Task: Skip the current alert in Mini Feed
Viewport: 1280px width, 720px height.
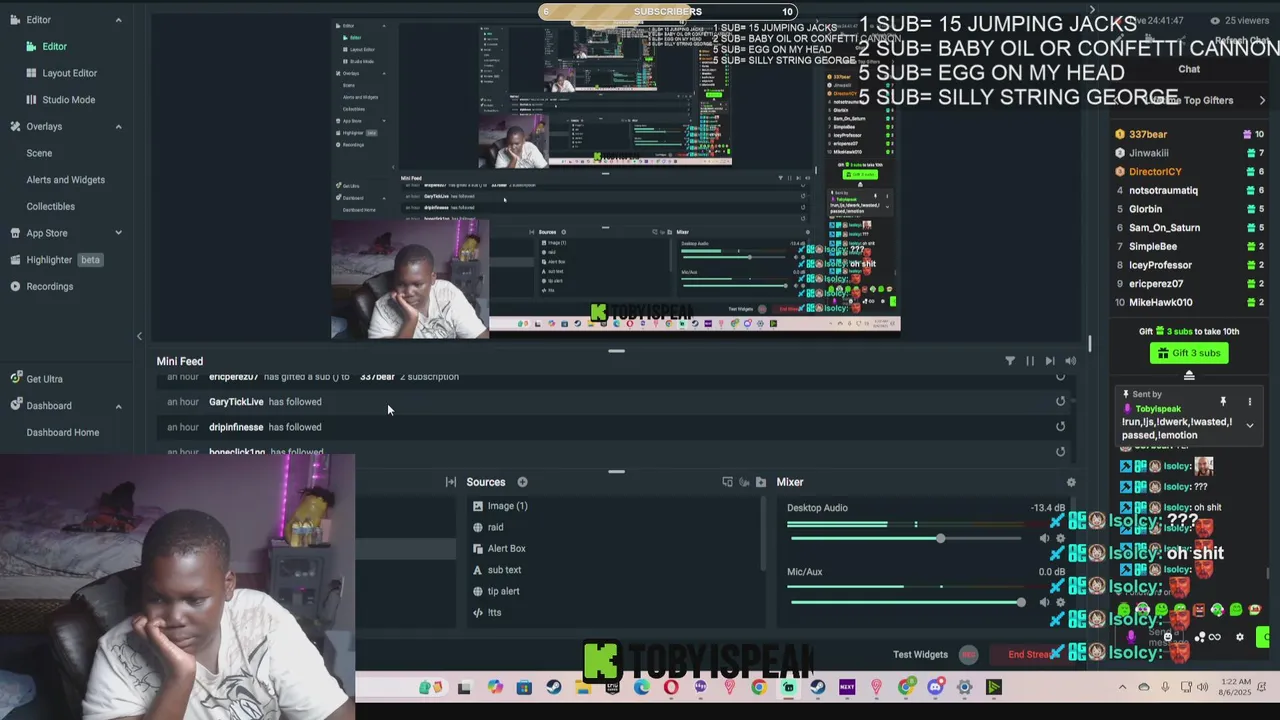Action: [x=1050, y=361]
